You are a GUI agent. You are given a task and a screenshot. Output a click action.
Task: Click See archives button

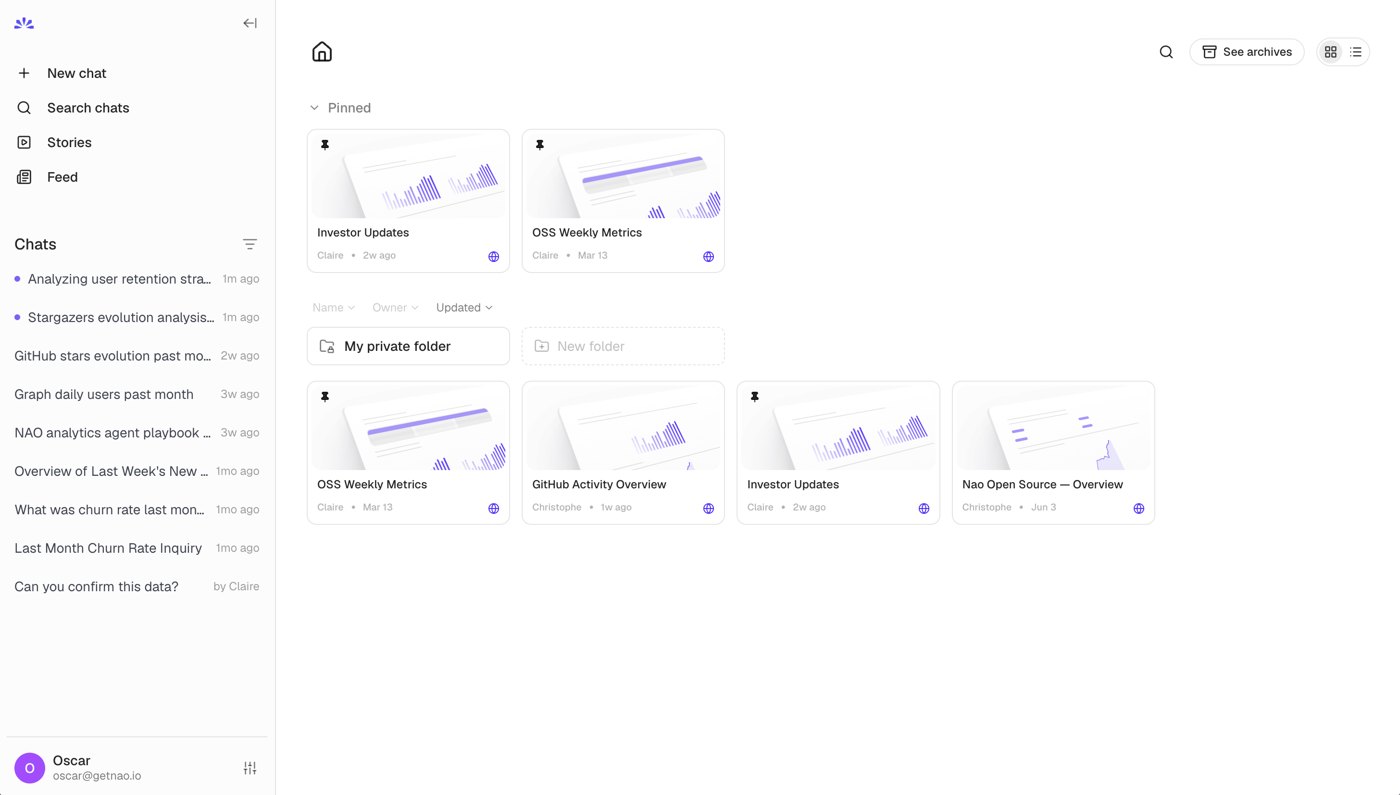(x=1247, y=52)
